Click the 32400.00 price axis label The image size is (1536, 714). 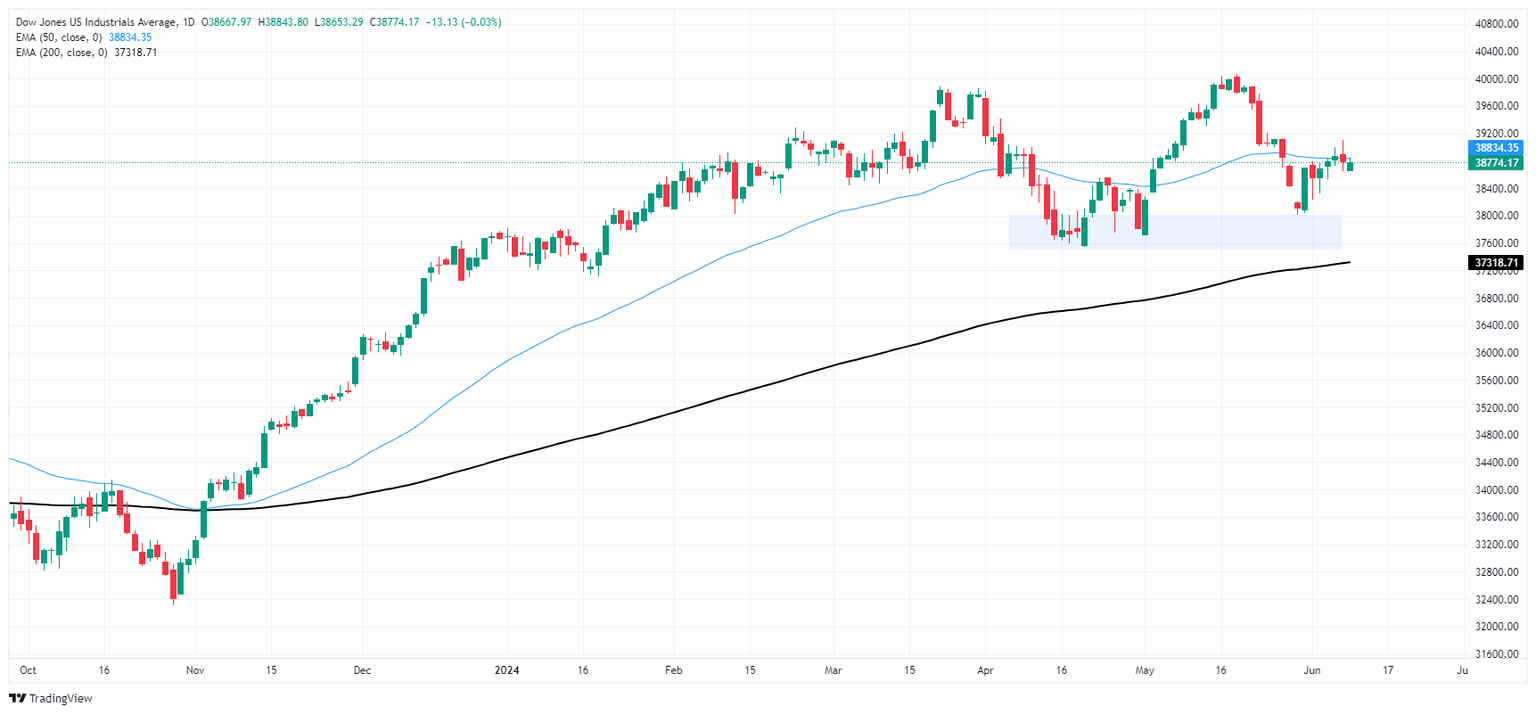coord(1497,600)
